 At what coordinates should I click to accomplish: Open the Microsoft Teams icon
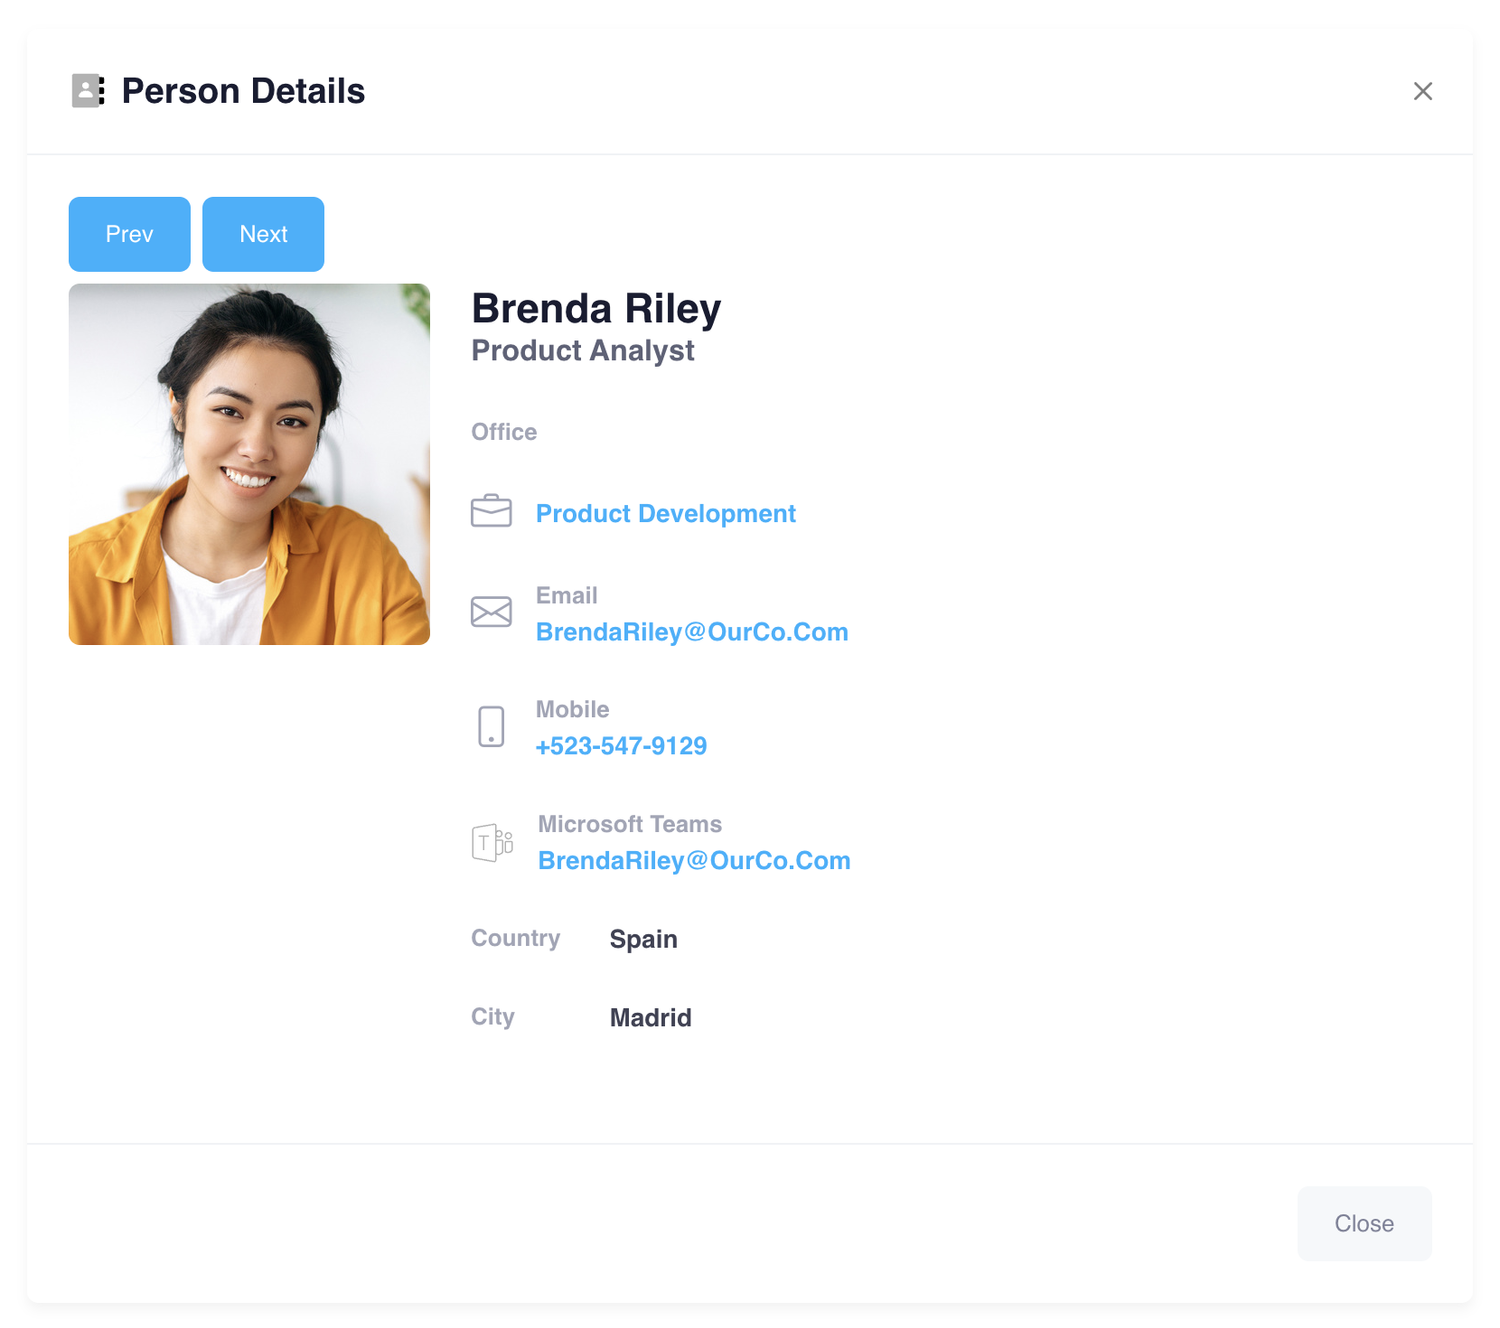coord(493,841)
